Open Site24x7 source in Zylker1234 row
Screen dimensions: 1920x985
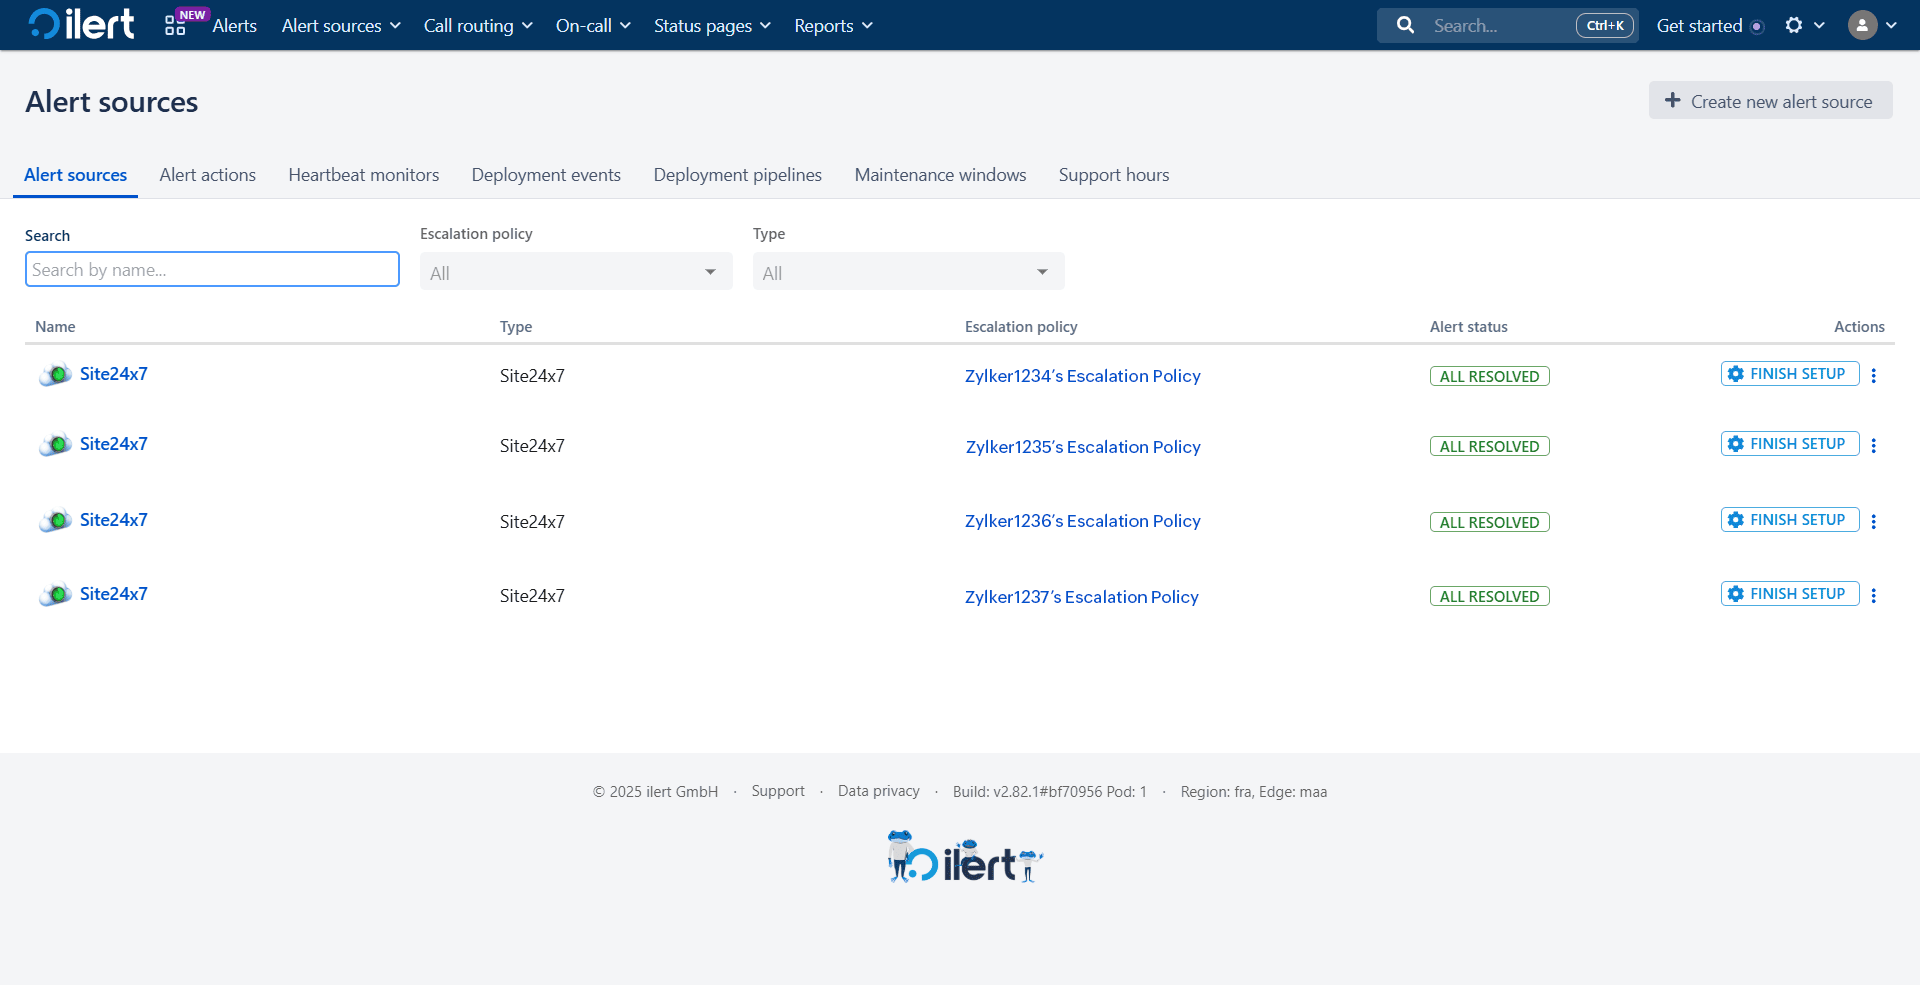pyautogui.click(x=114, y=374)
